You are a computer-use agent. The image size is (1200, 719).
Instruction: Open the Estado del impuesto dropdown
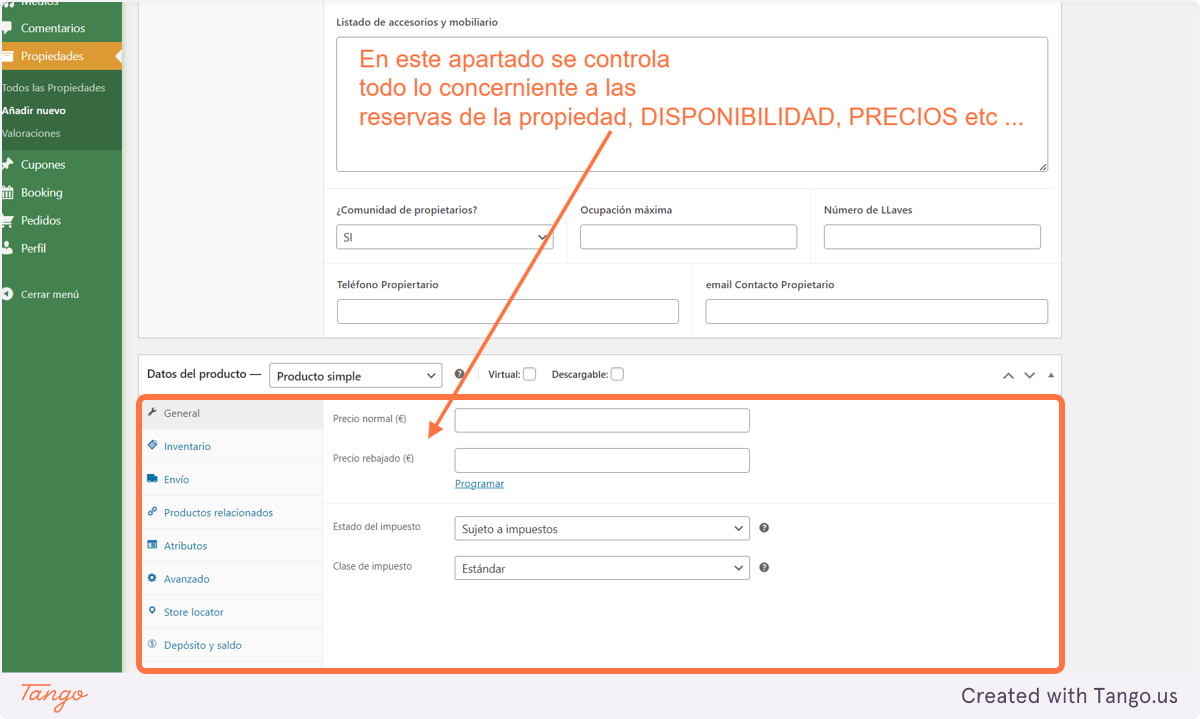pos(602,528)
